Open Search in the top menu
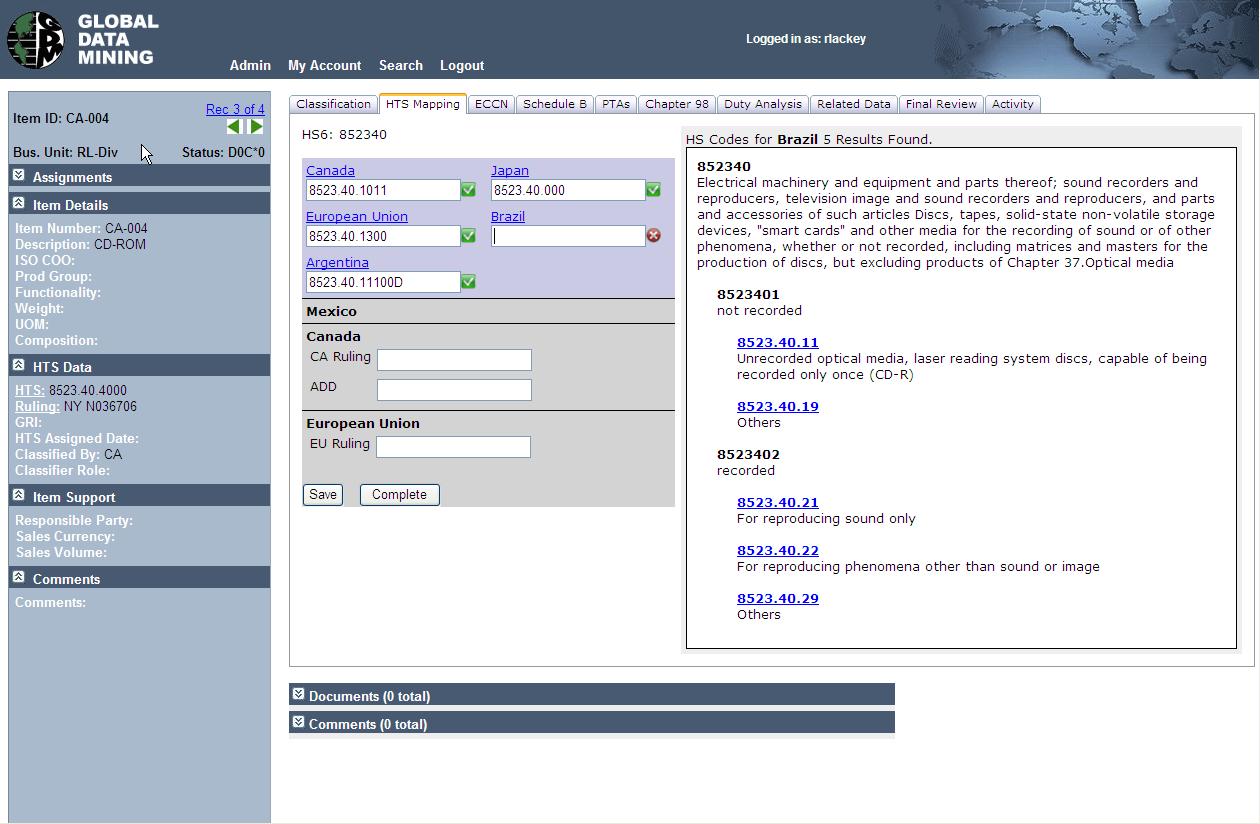The width and height of the screenshot is (1260, 824). (x=400, y=66)
